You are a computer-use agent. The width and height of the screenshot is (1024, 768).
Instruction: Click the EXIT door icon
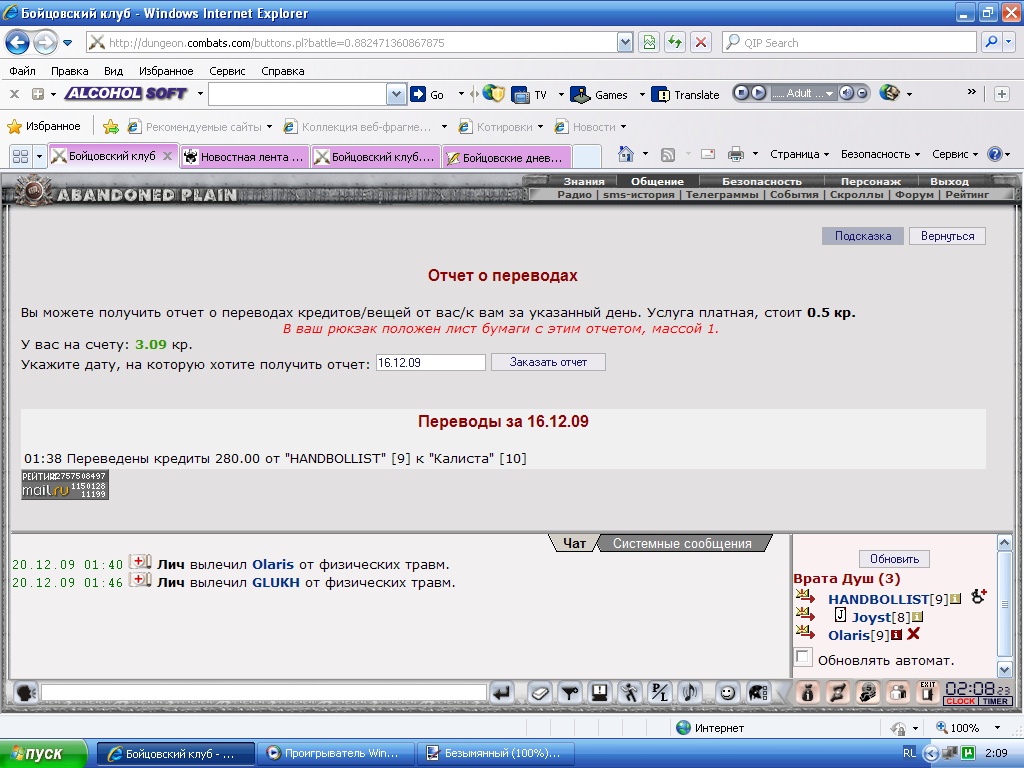coord(927,692)
